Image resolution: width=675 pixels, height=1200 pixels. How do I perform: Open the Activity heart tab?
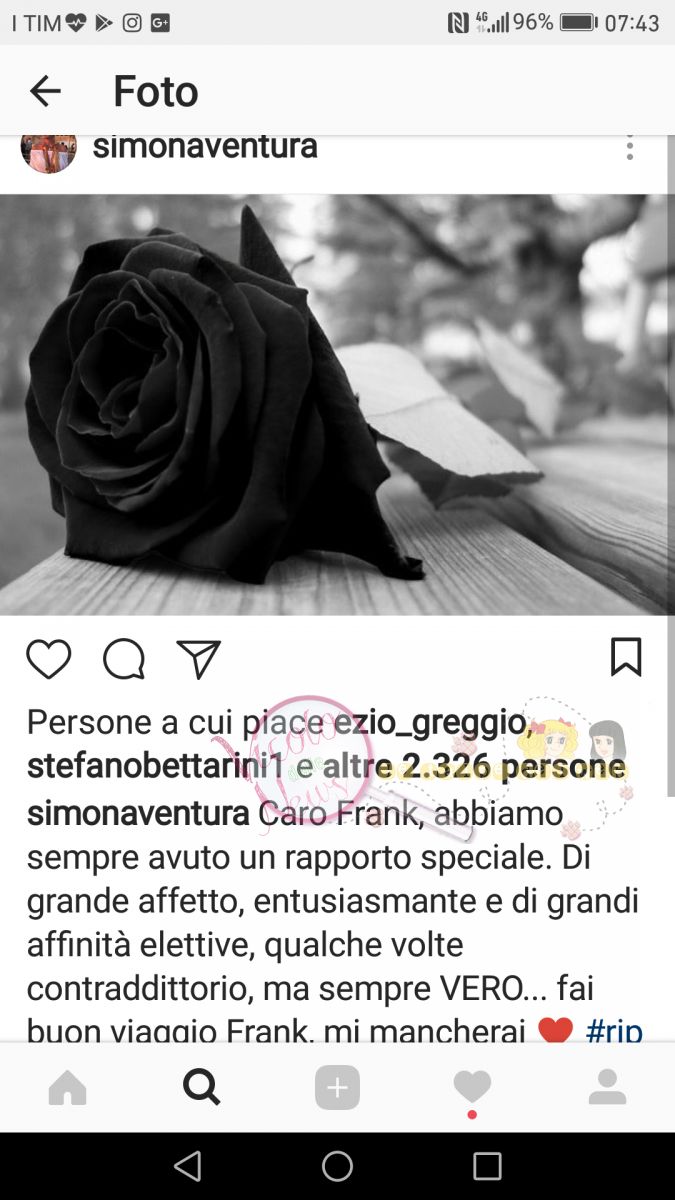[472, 1089]
